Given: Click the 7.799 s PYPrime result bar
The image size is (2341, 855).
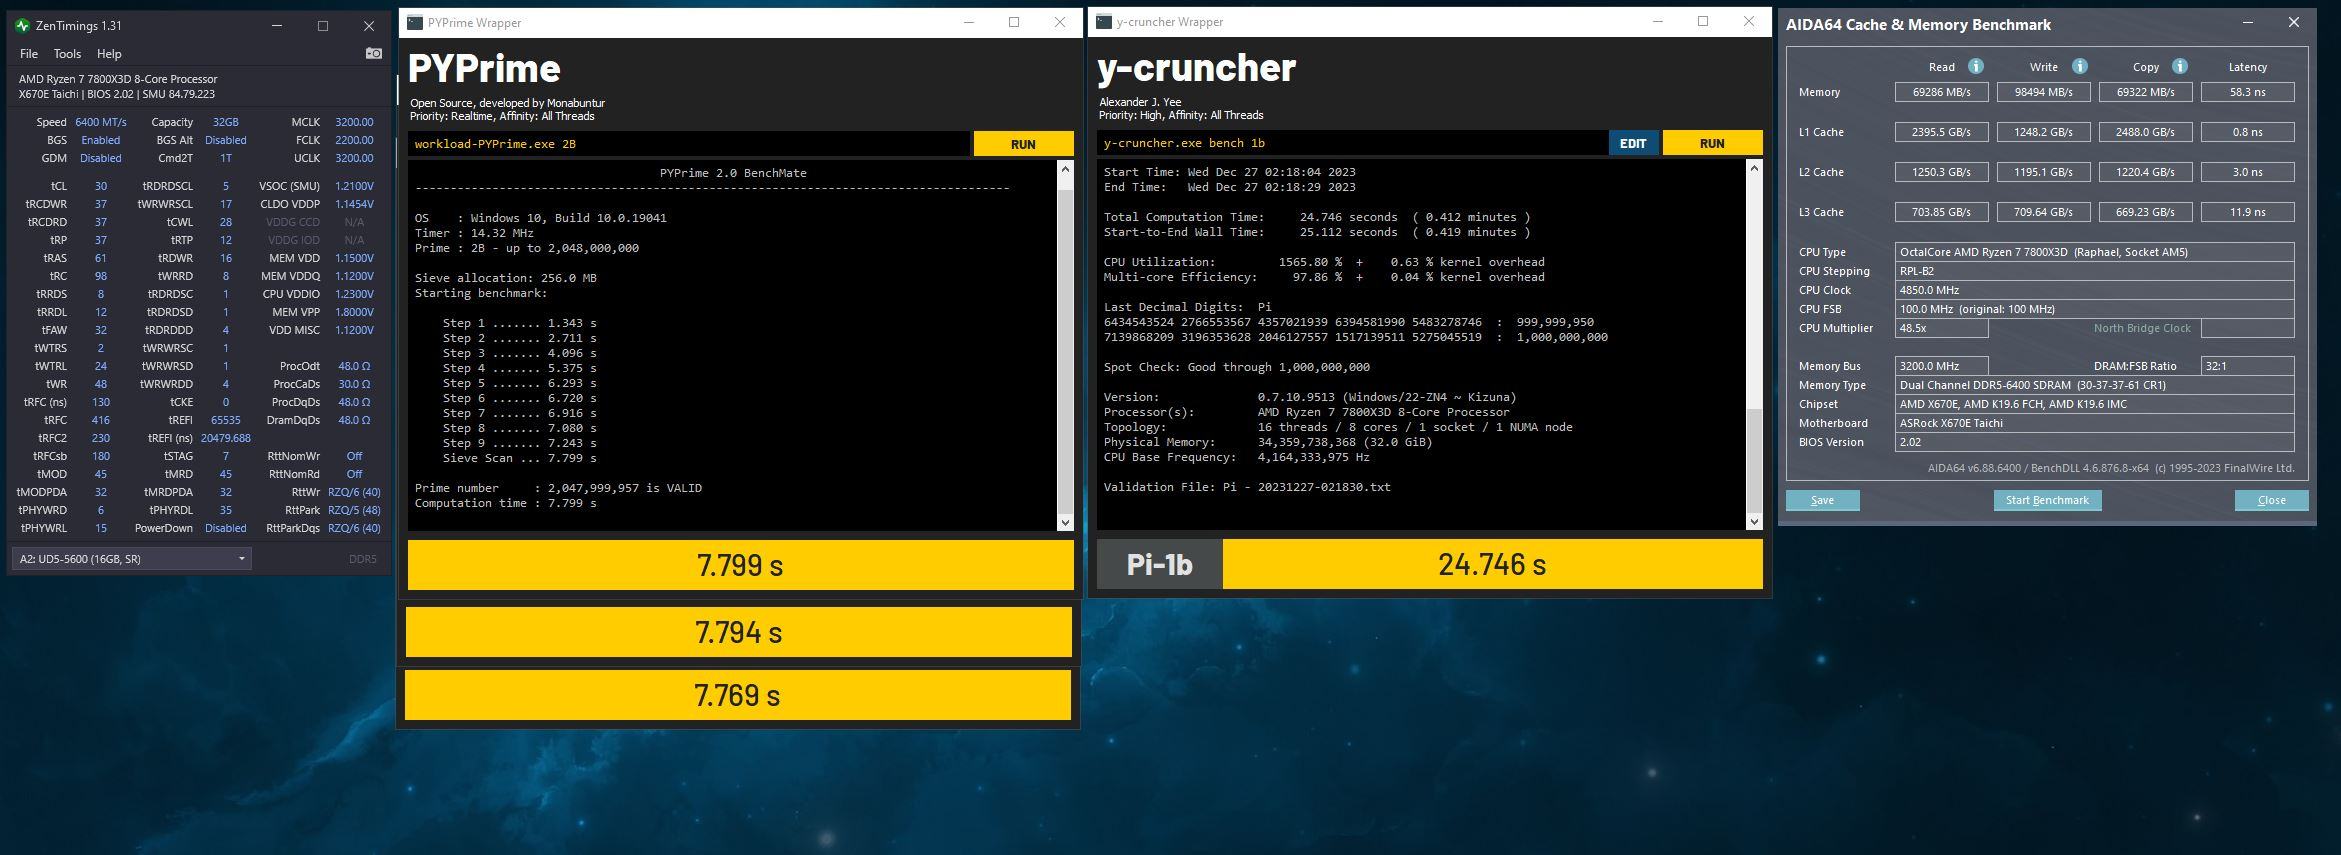Looking at the screenshot, I should 740,565.
